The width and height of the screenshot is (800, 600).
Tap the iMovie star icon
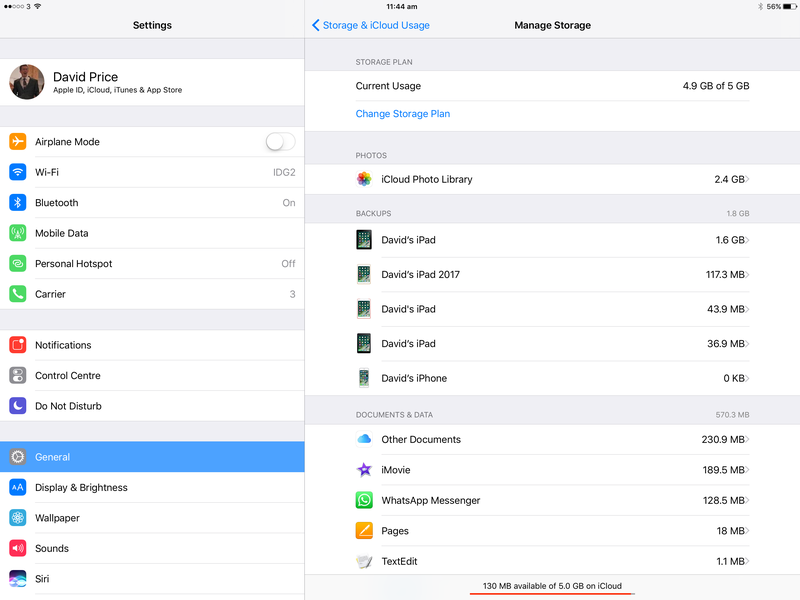point(364,469)
